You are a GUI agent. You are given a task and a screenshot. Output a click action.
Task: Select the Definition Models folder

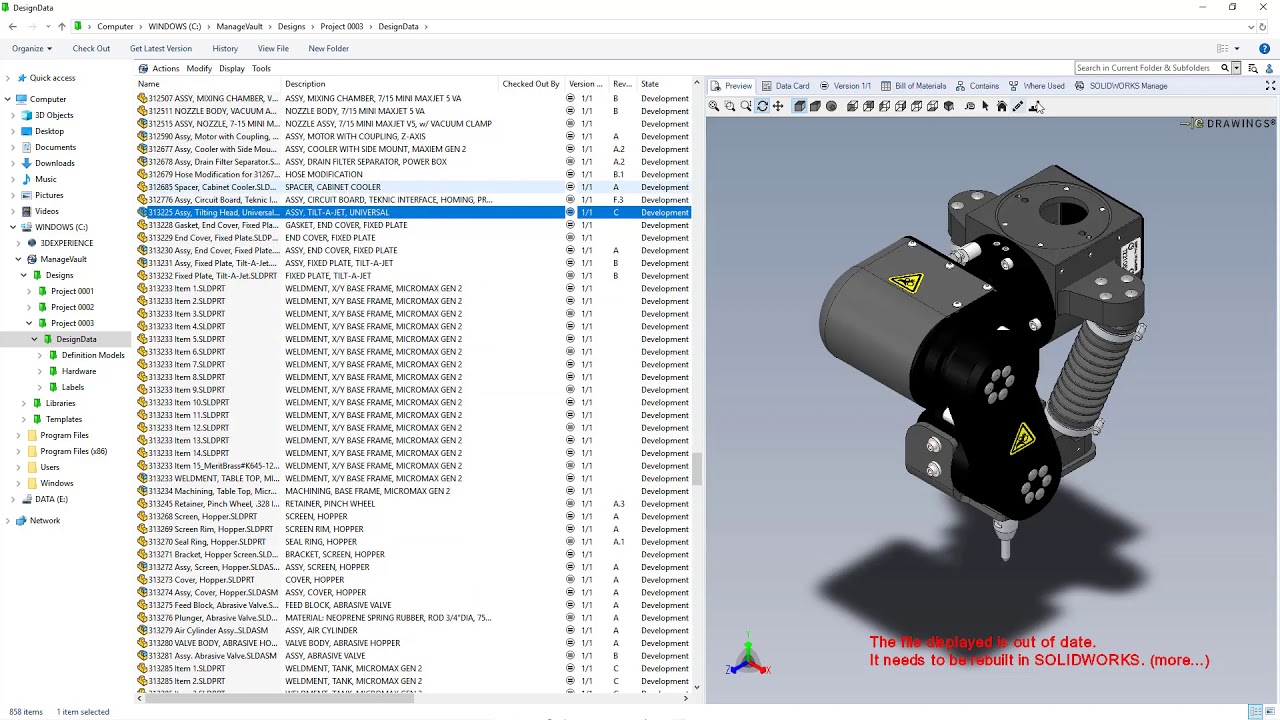[93, 355]
